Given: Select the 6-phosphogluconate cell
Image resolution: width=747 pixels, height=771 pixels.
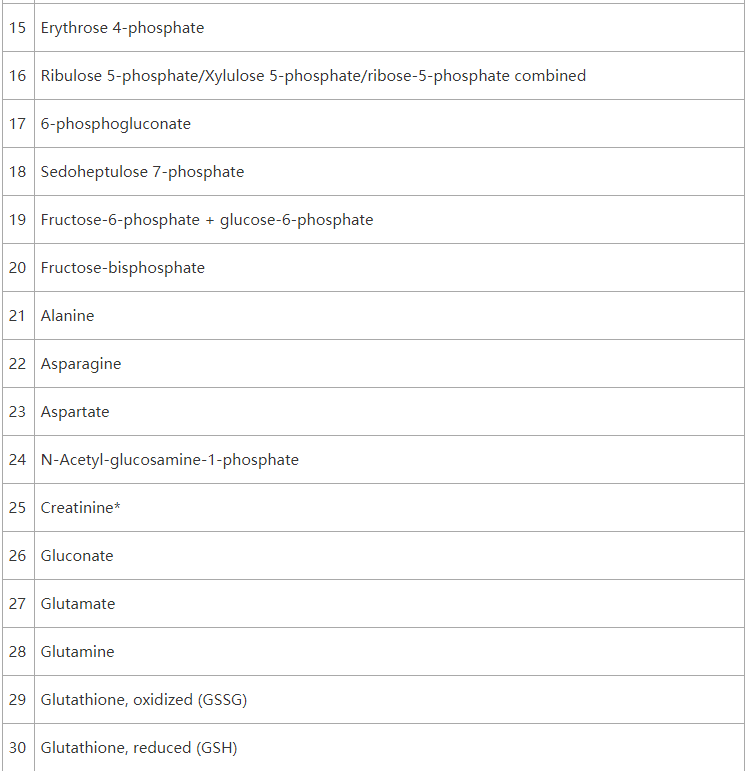Looking at the screenshot, I should pos(389,123).
